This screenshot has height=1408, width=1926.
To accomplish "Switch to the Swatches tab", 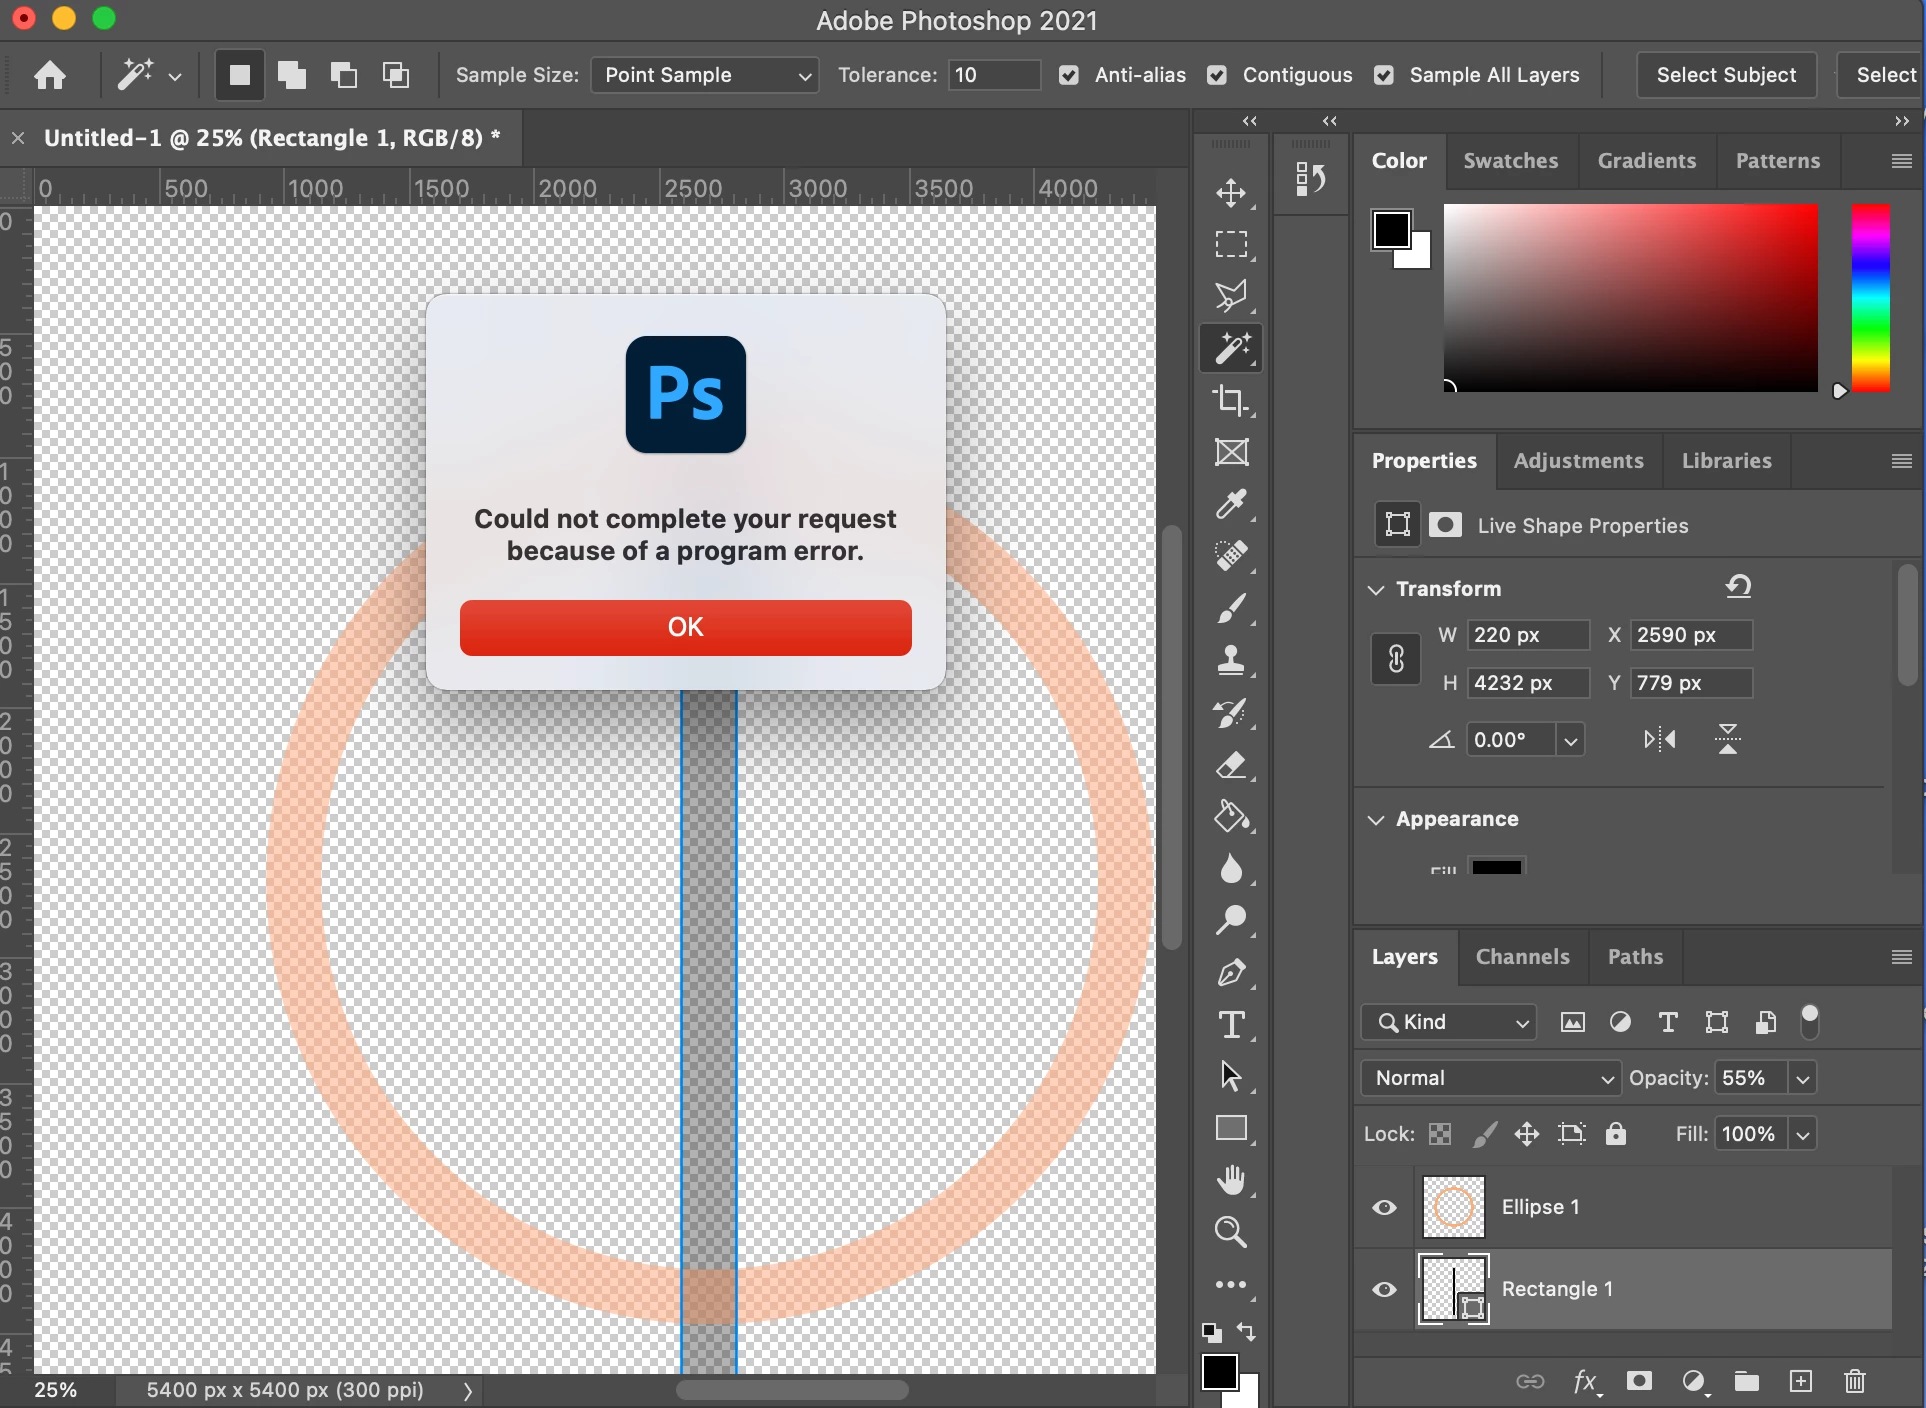I will tap(1510, 161).
